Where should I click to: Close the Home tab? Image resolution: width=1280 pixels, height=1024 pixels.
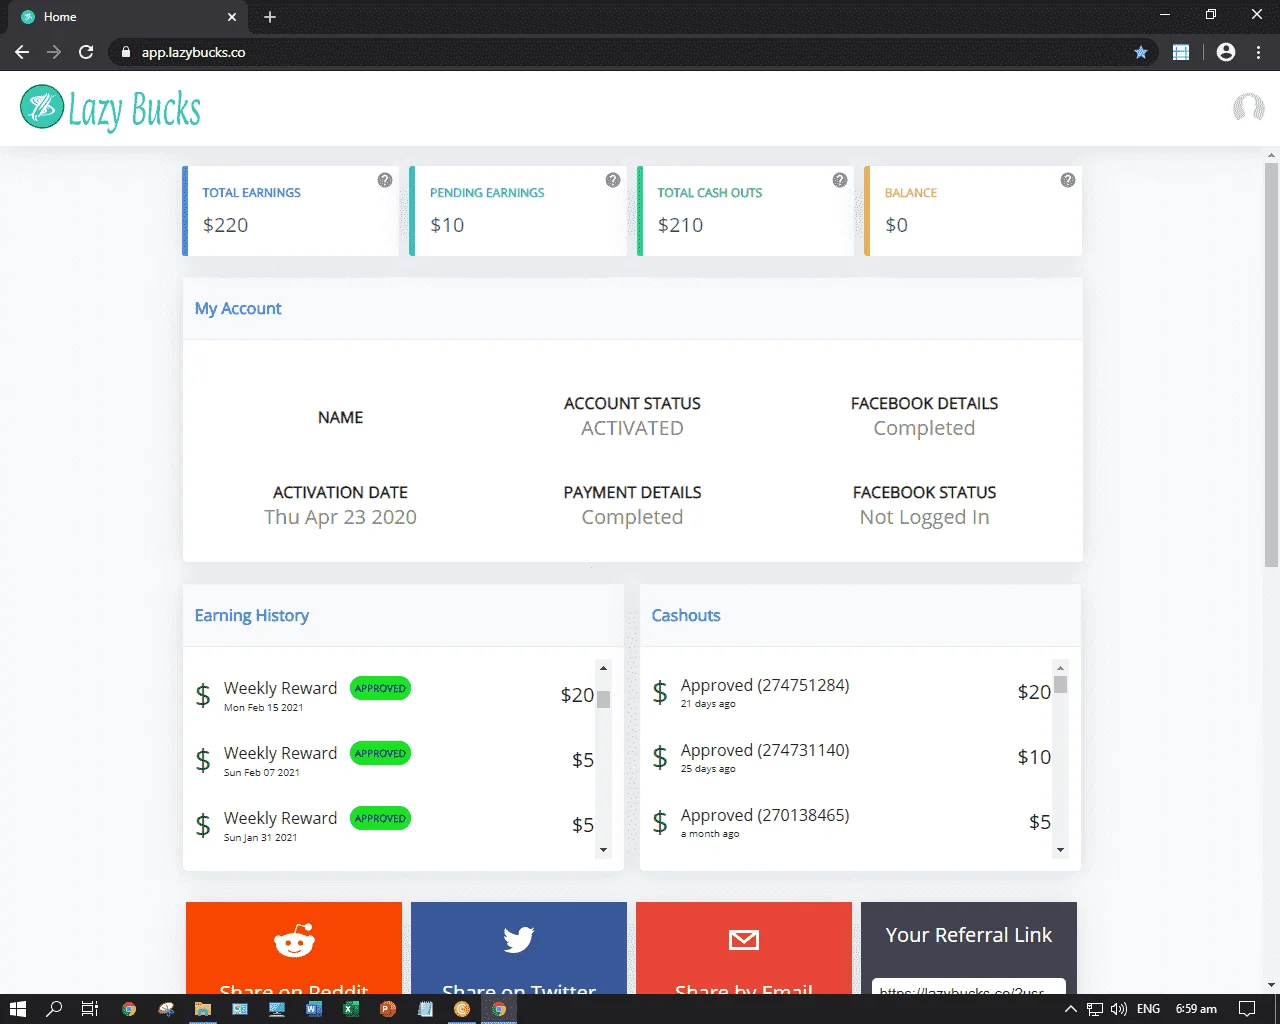coord(232,17)
